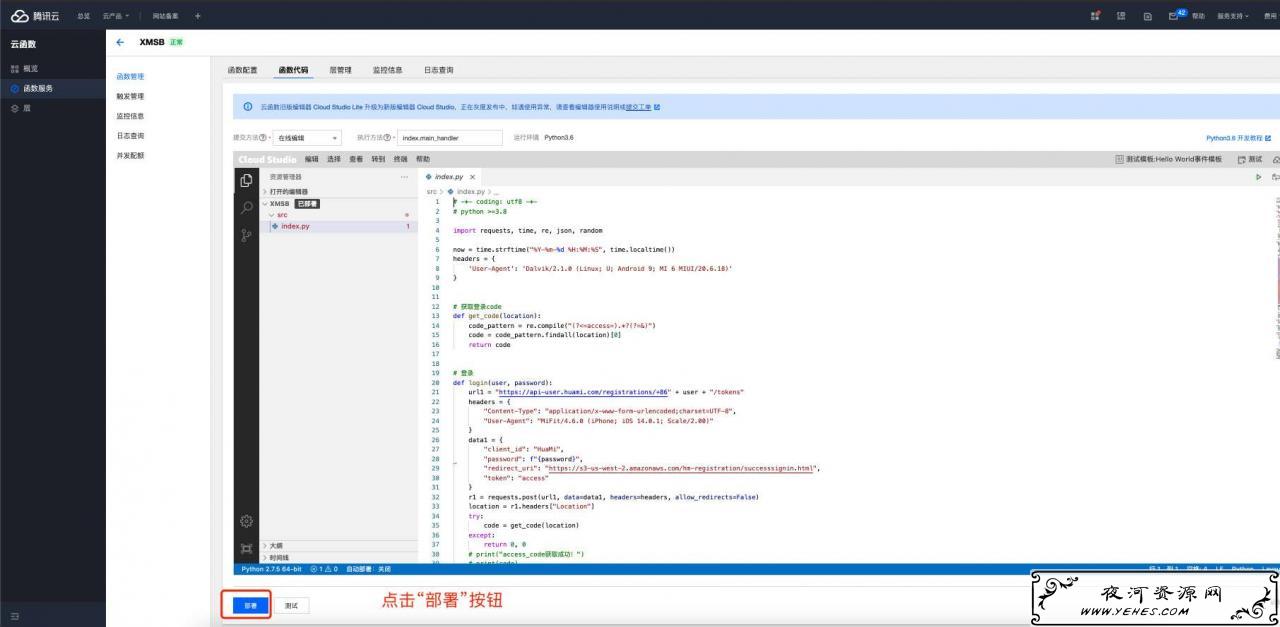The height and width of the screenshot is (627, 1280).
Task: Open 函数管理 in the function side menu
Action: [130, 76]
